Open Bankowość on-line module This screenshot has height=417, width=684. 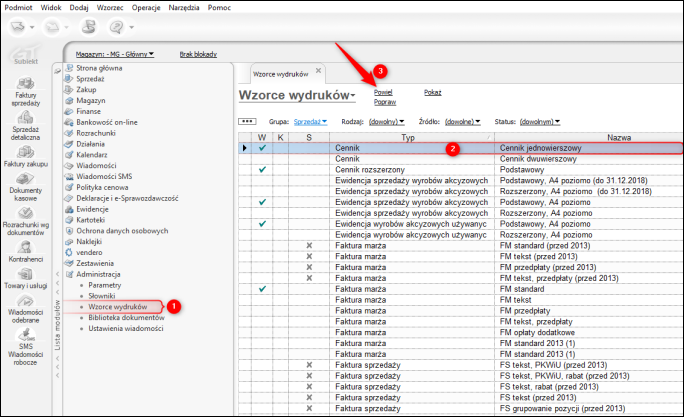106,122
